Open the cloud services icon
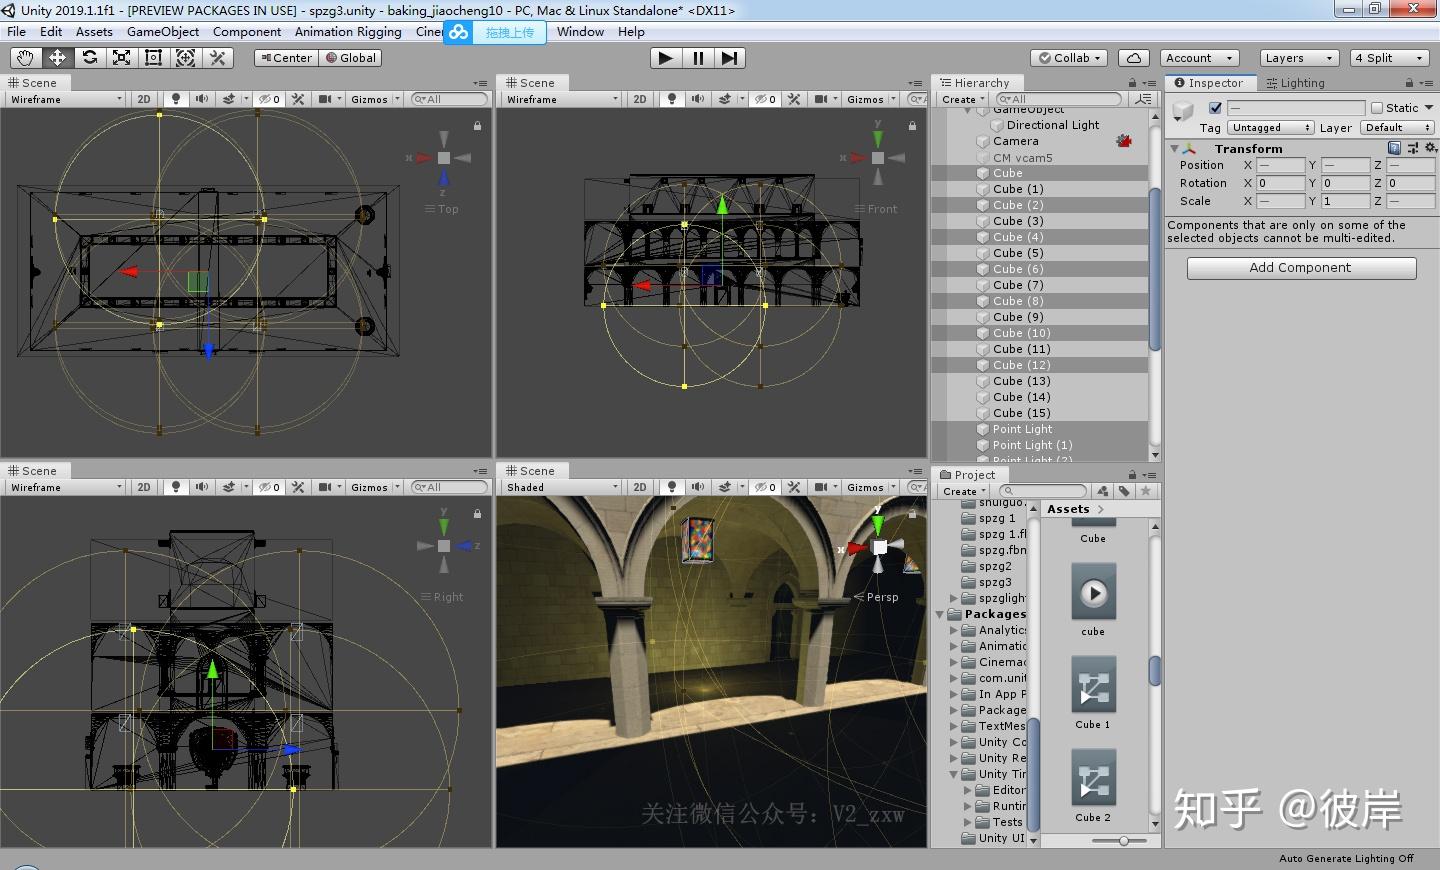This screenshot has height=870, width=1440. coord(1133,58)
